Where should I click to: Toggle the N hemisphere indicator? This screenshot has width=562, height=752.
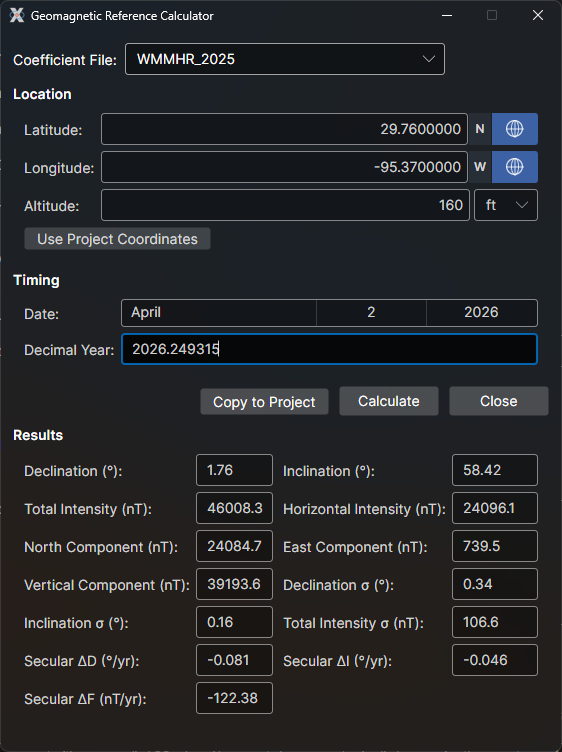coord(480,129)
